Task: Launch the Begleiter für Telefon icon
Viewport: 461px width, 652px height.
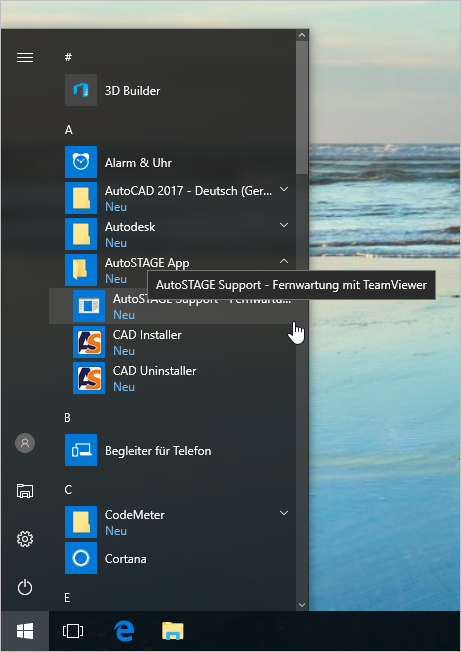Action: coord(81,450)
